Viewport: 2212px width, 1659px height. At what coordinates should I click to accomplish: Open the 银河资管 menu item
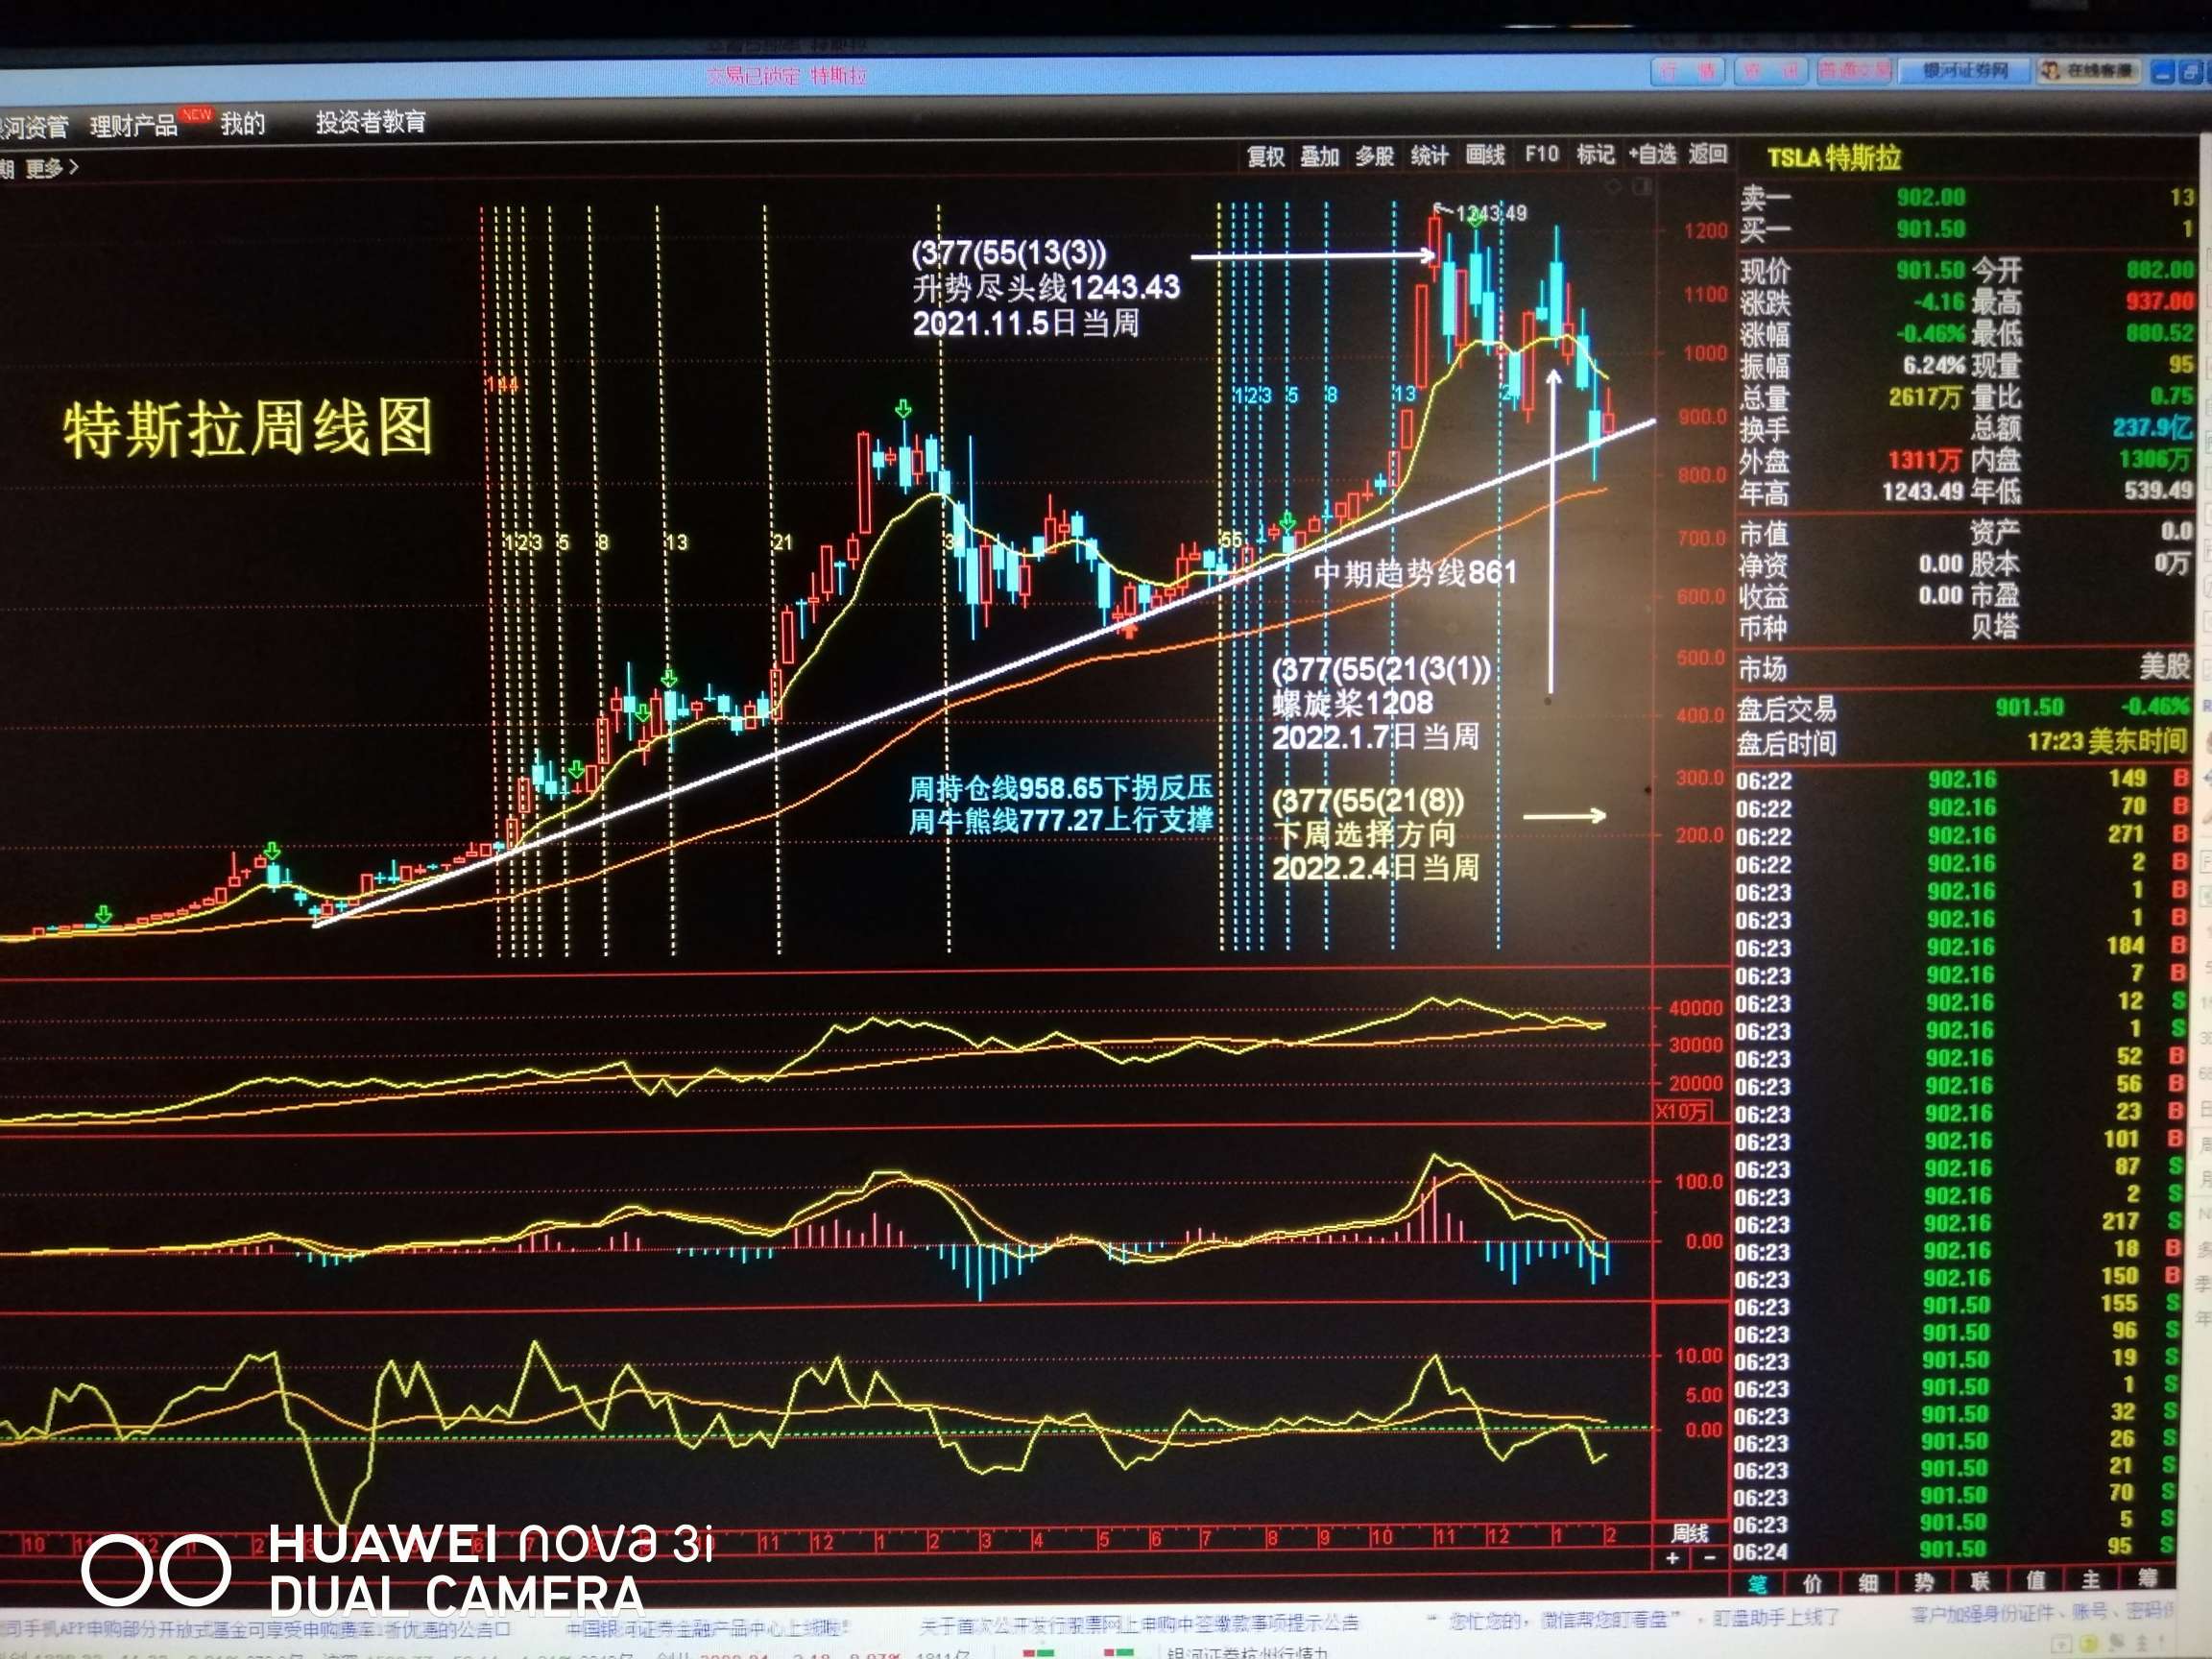[x=33, y=127]
